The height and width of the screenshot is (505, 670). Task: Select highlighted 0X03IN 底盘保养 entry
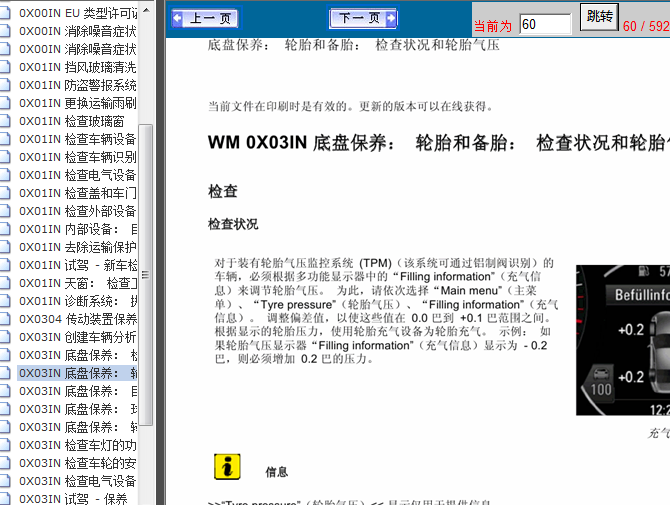(x=78, y=373)
